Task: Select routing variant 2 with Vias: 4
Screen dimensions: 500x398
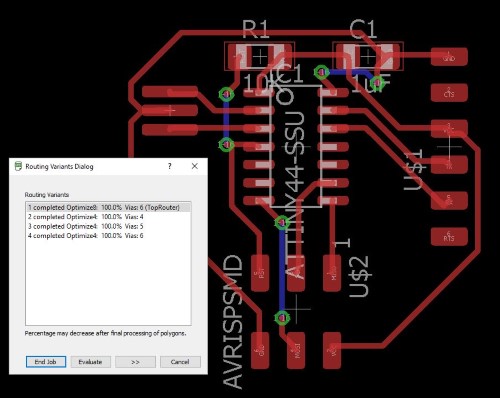Action: tap(108, 217)
